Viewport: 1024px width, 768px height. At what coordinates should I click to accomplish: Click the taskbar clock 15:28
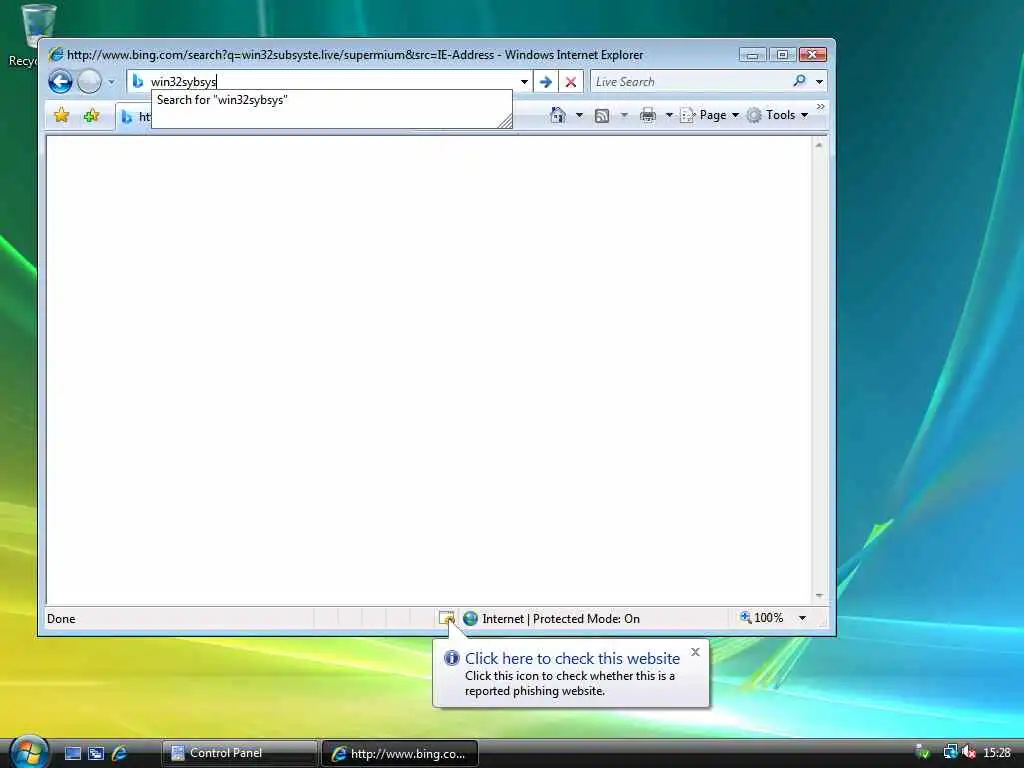pos(997,752)
